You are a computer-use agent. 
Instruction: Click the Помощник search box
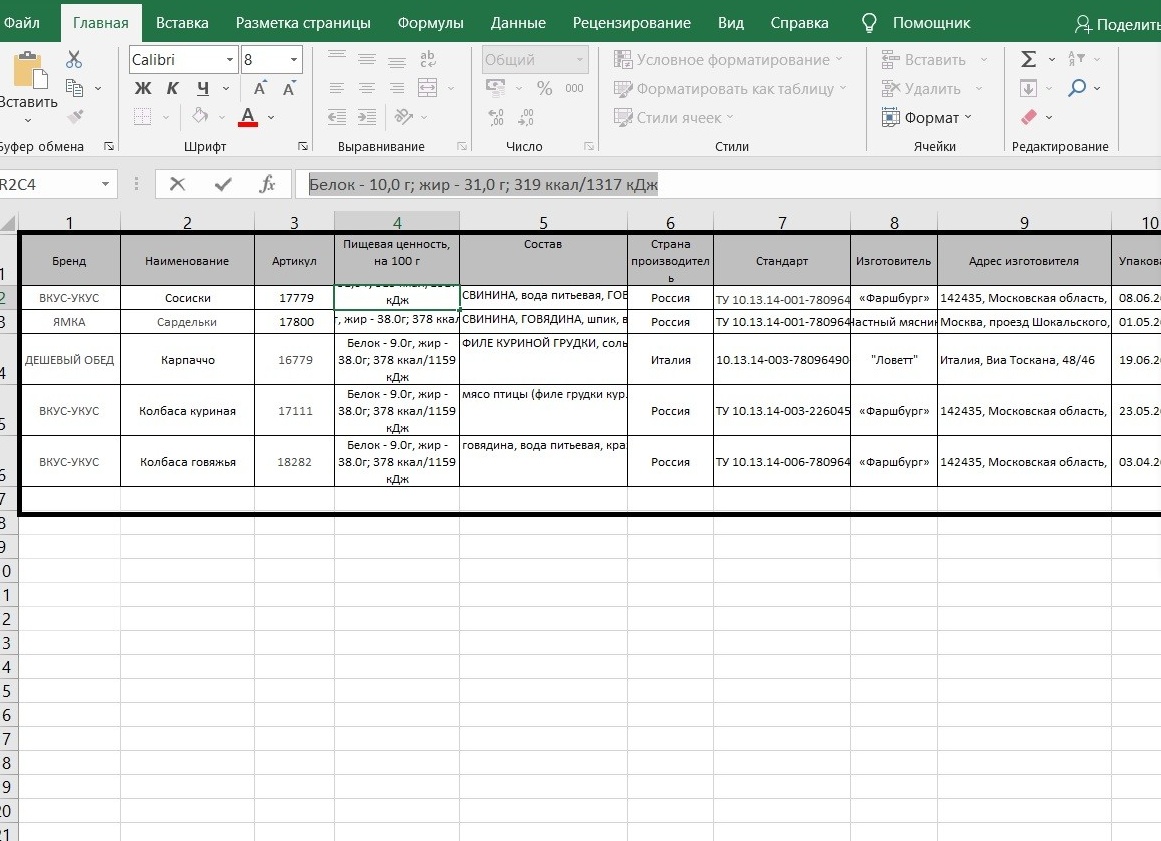coord(917,23)
